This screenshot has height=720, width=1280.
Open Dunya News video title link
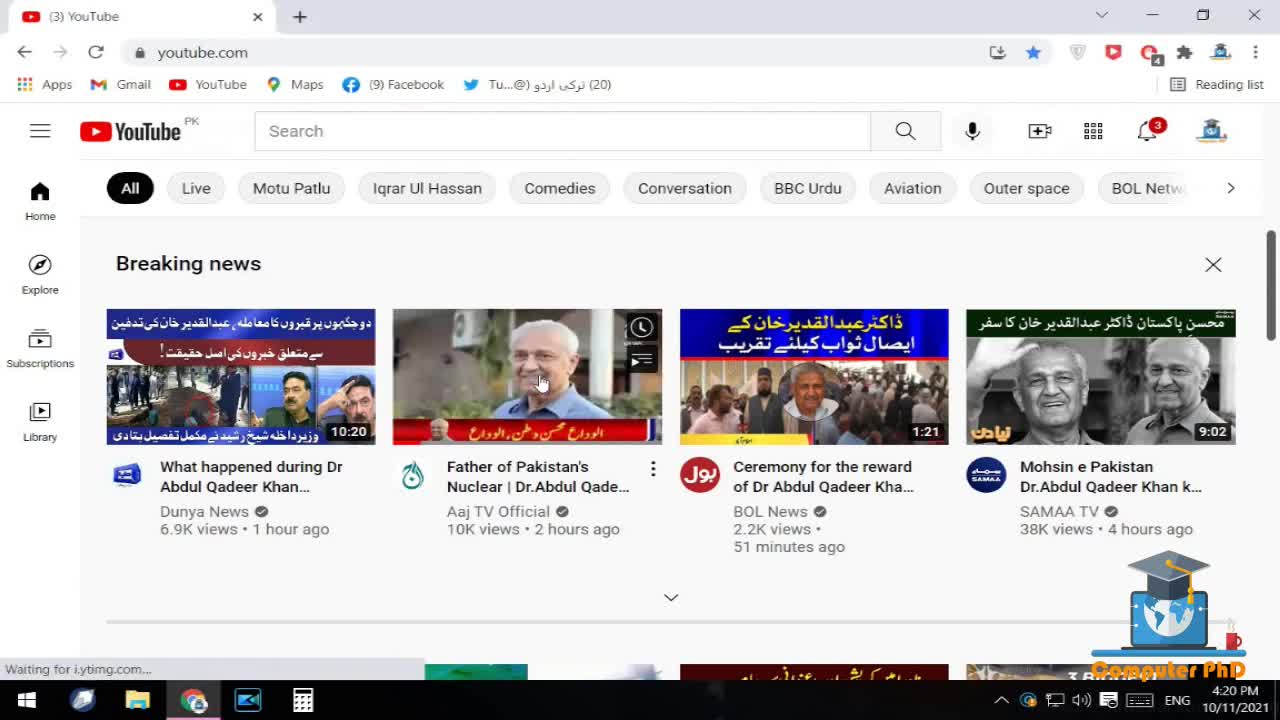(x=251, y=477)
